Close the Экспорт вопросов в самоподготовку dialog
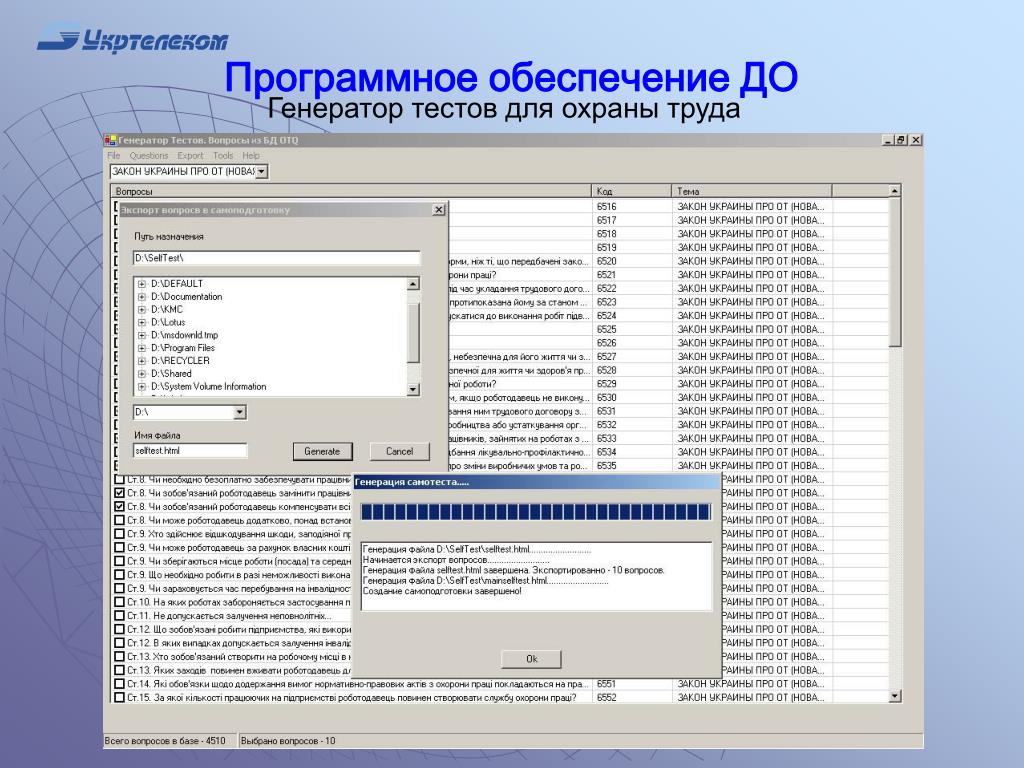 pyautogui.click(x=439, y=210)
